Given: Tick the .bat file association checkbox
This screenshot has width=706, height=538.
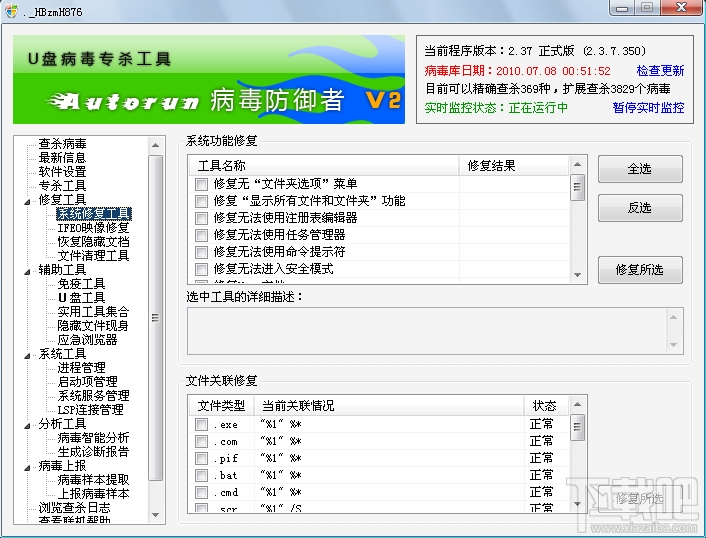Looking at the screenshot, I should click(x=201, y=475).
